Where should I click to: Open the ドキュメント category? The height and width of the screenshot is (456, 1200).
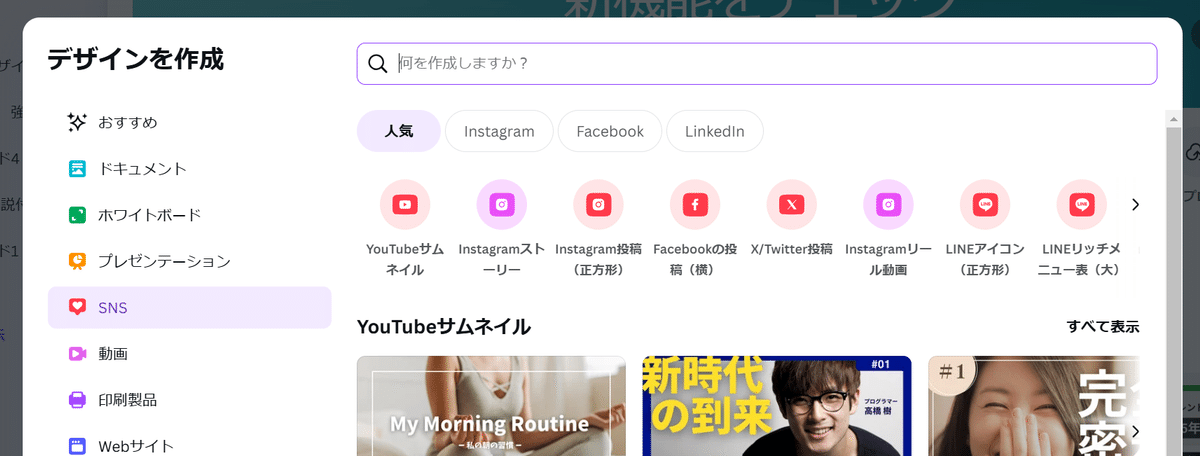[189, 168]
